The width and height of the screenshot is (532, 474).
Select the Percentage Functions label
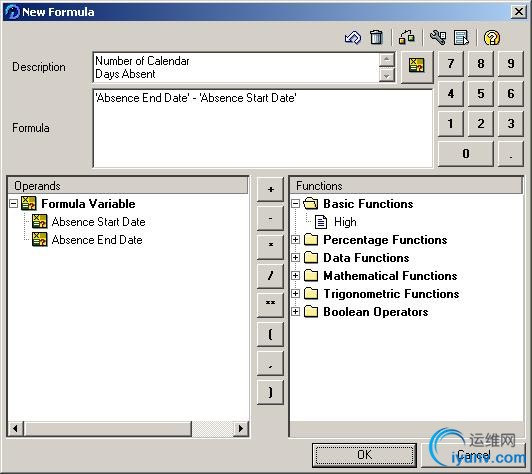click(385, 240)
